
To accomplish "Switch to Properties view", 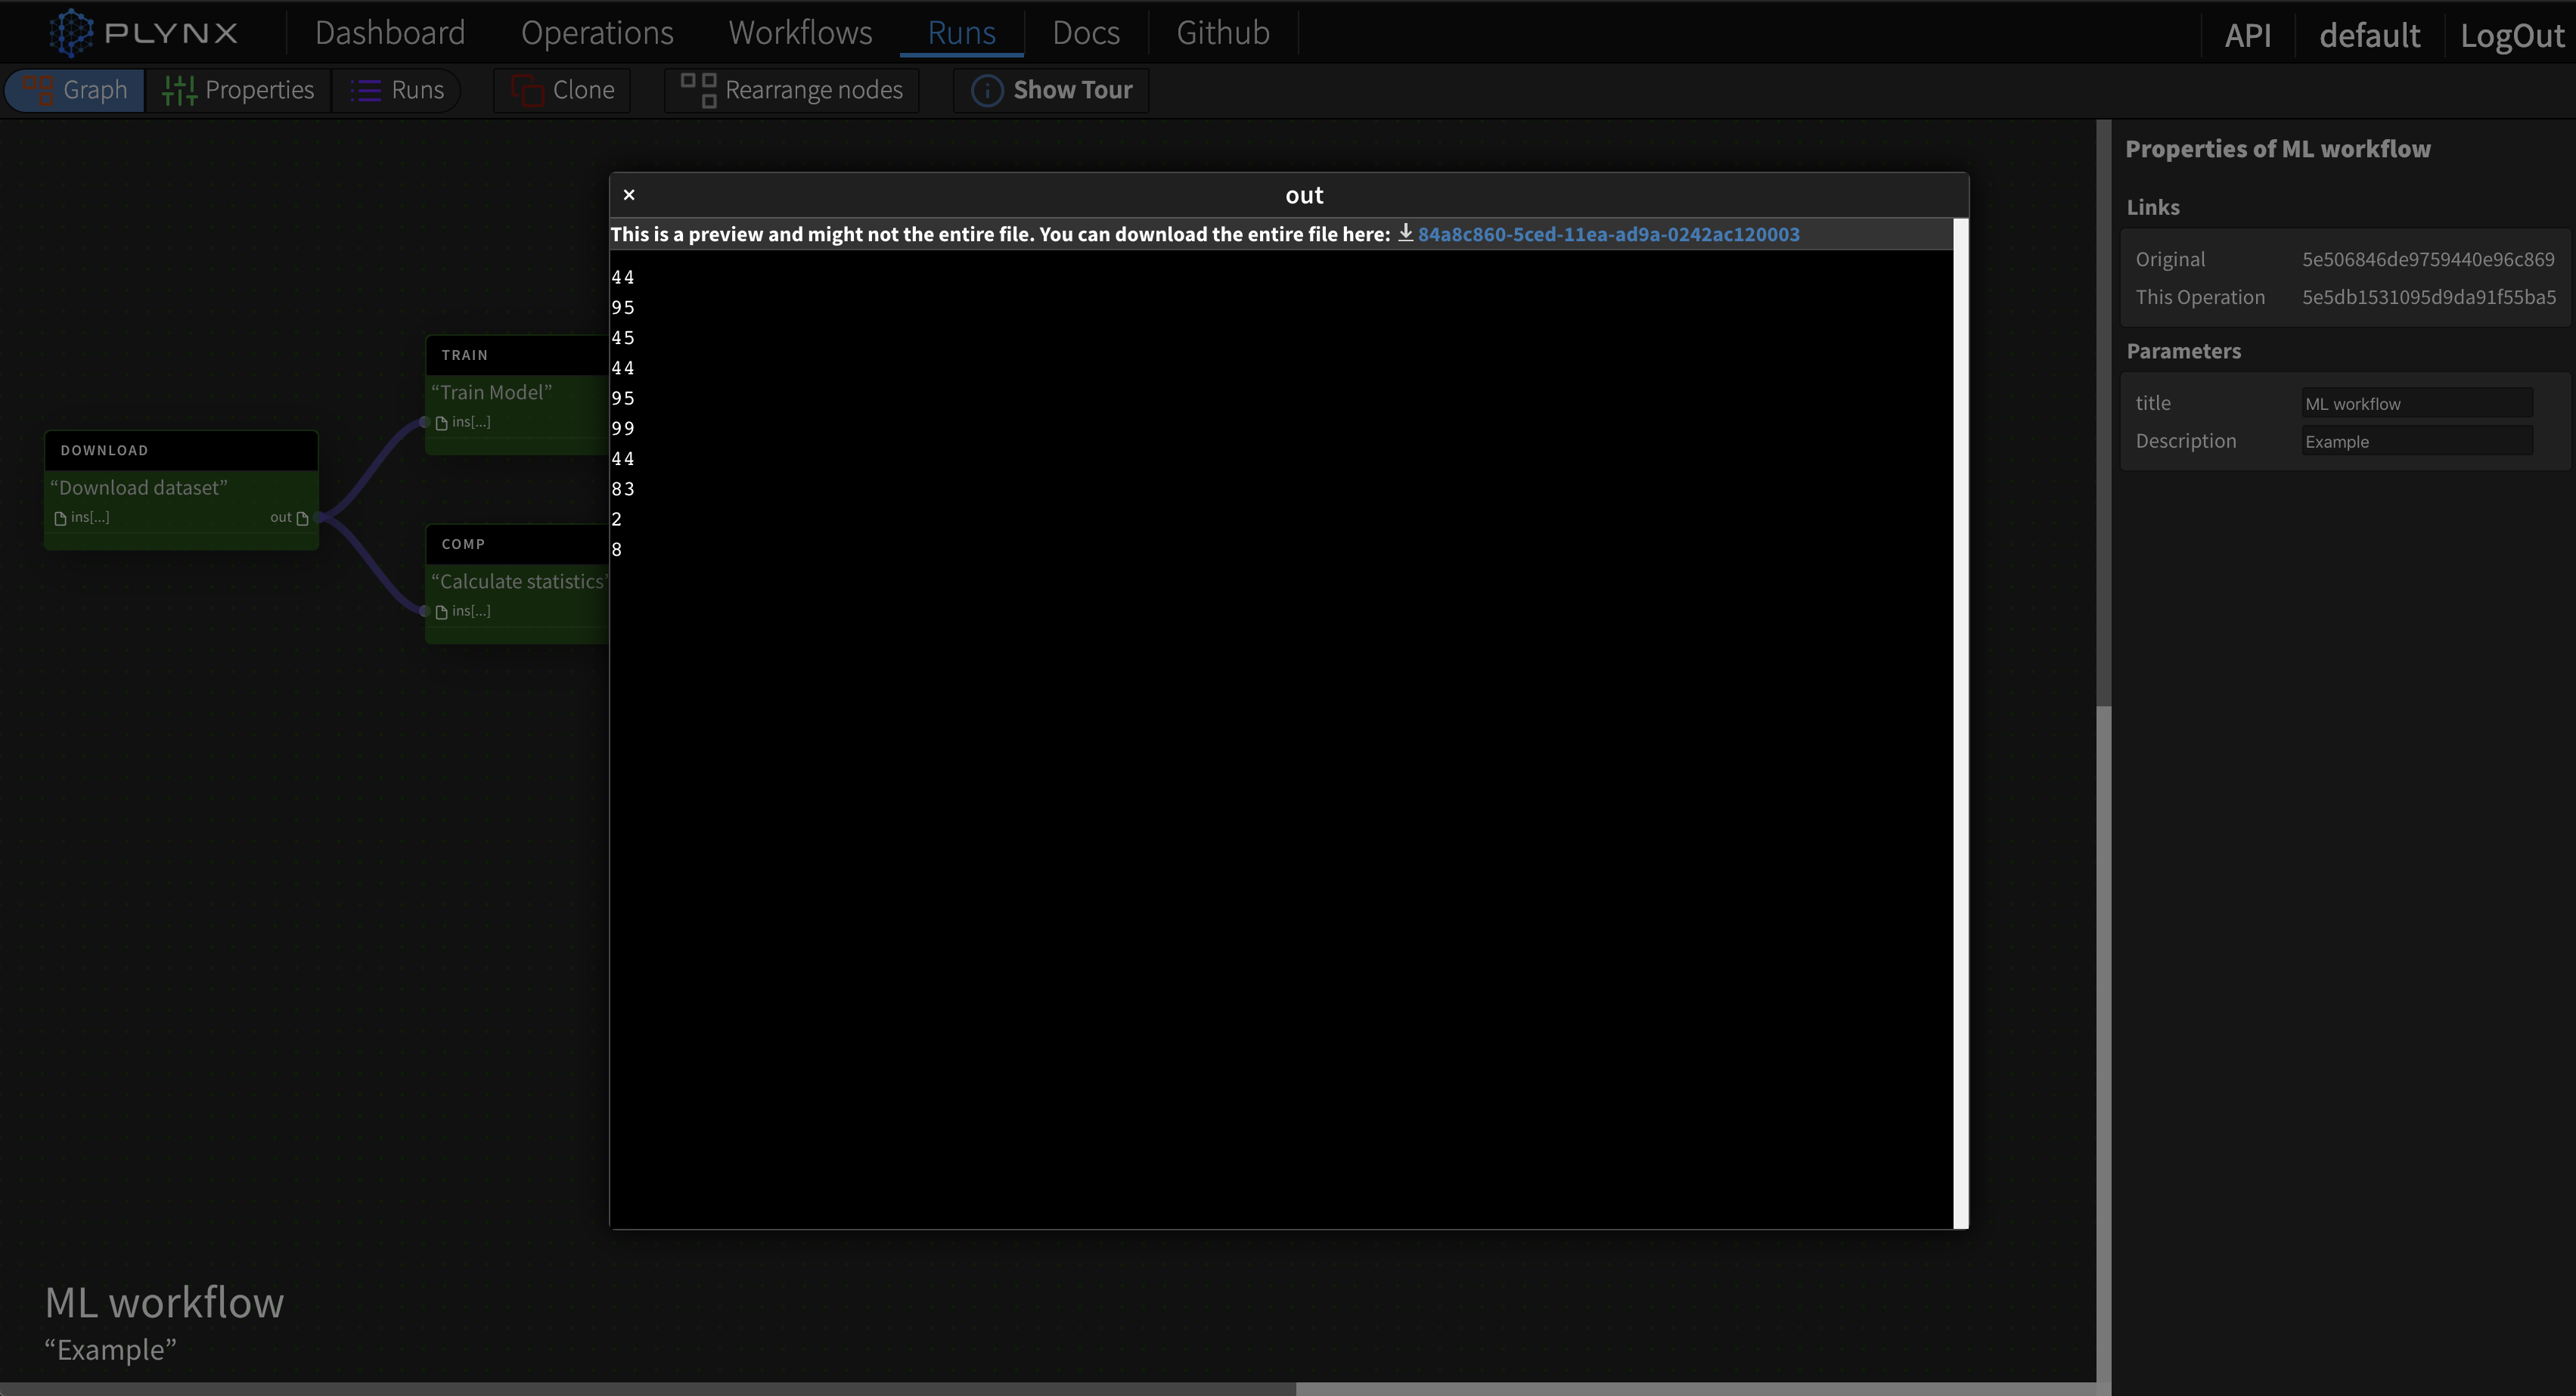I will [239, 90].
